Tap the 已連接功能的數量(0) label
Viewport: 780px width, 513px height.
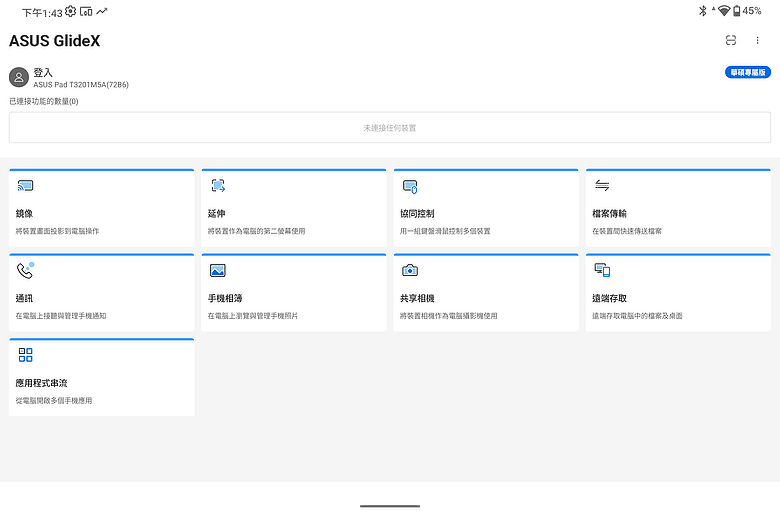tap(44, 101)
